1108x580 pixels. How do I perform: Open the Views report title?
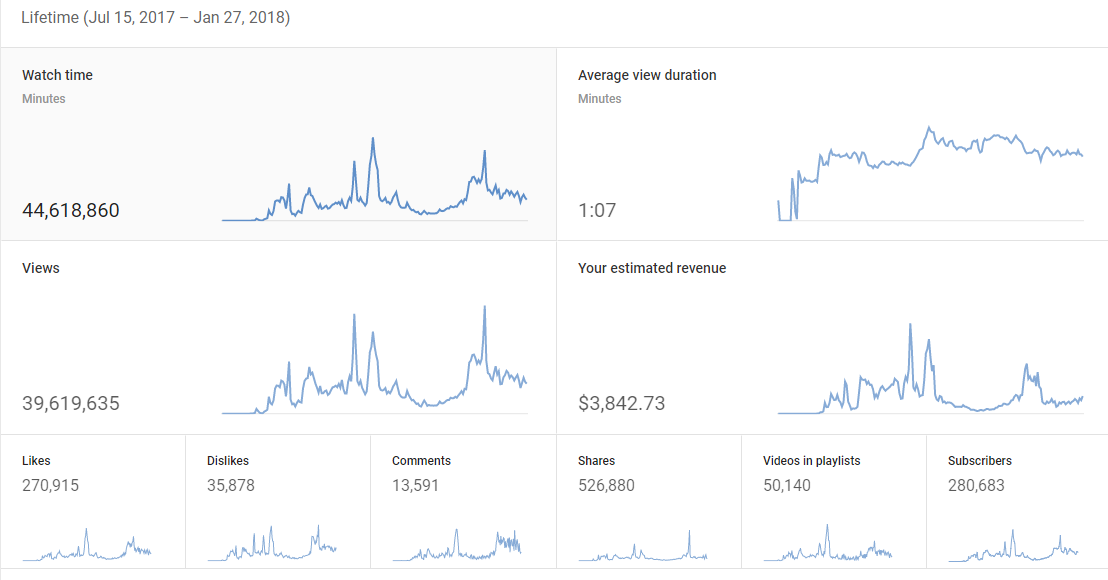[41, 268]
